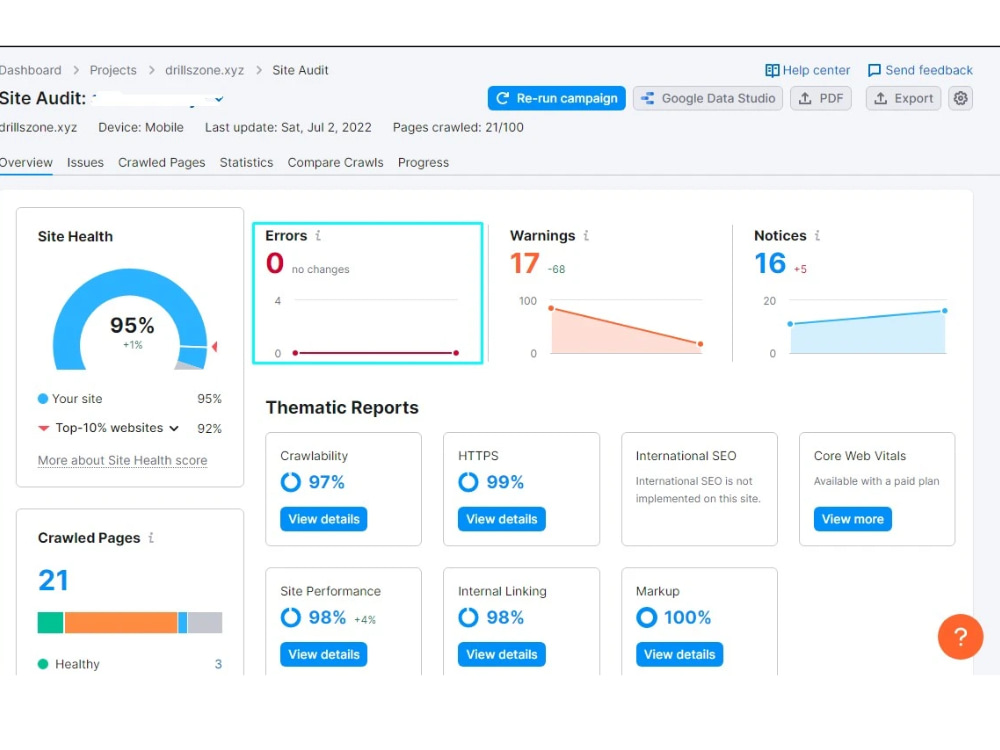The width and height of the screenshot is (1000, 750).
Task: Click the Healthy legend entry
Action: [x=69, y=664]
